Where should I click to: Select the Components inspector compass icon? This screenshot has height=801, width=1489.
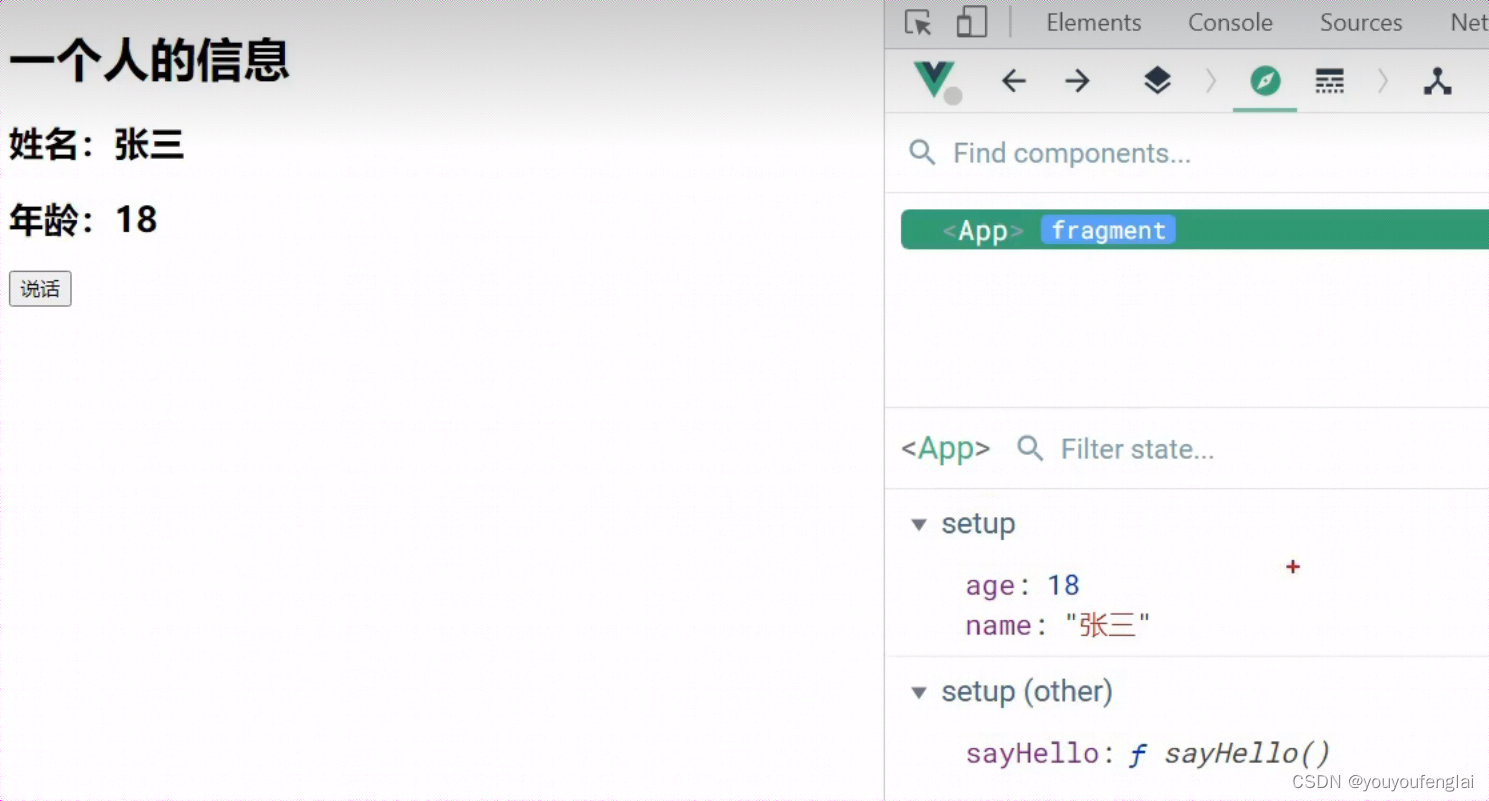click(1265, 81)
